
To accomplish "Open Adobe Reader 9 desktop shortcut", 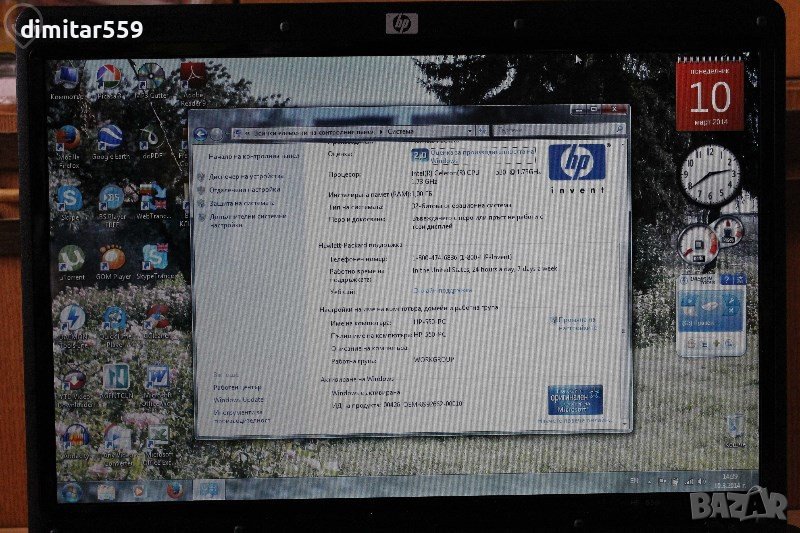I will pos(192,77).
